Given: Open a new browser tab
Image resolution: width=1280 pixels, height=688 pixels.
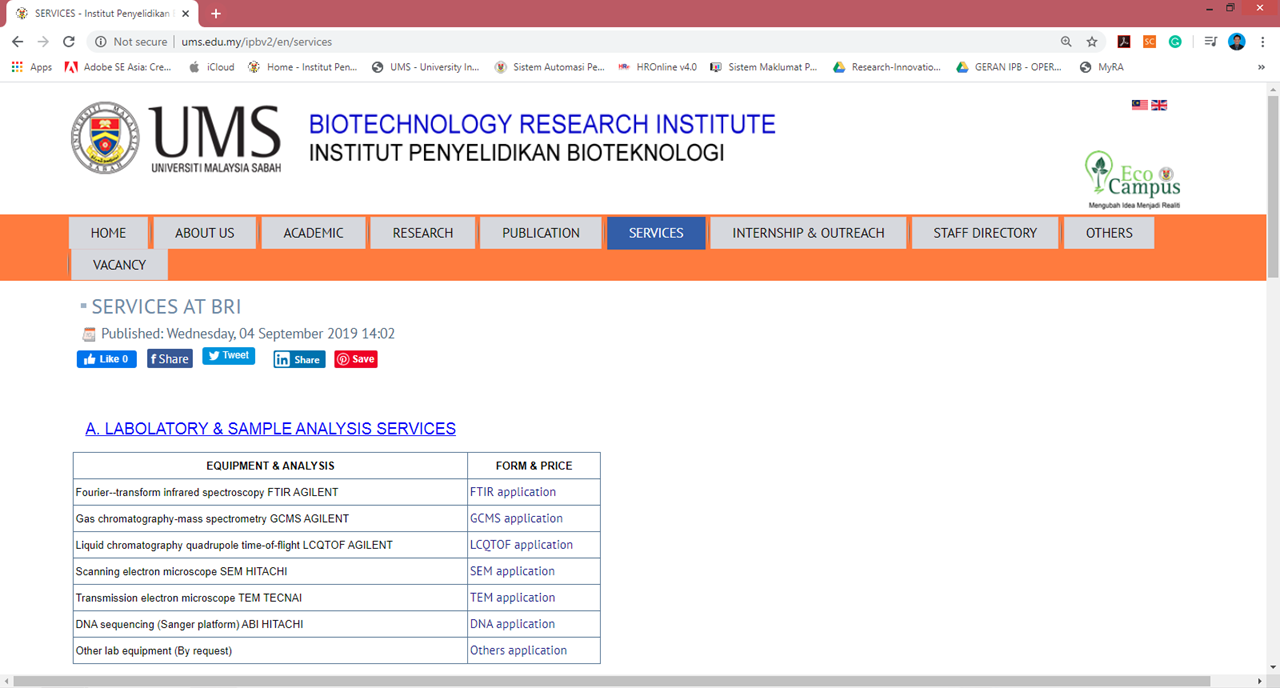Looking at the screenshot, I should coord(216,14).
